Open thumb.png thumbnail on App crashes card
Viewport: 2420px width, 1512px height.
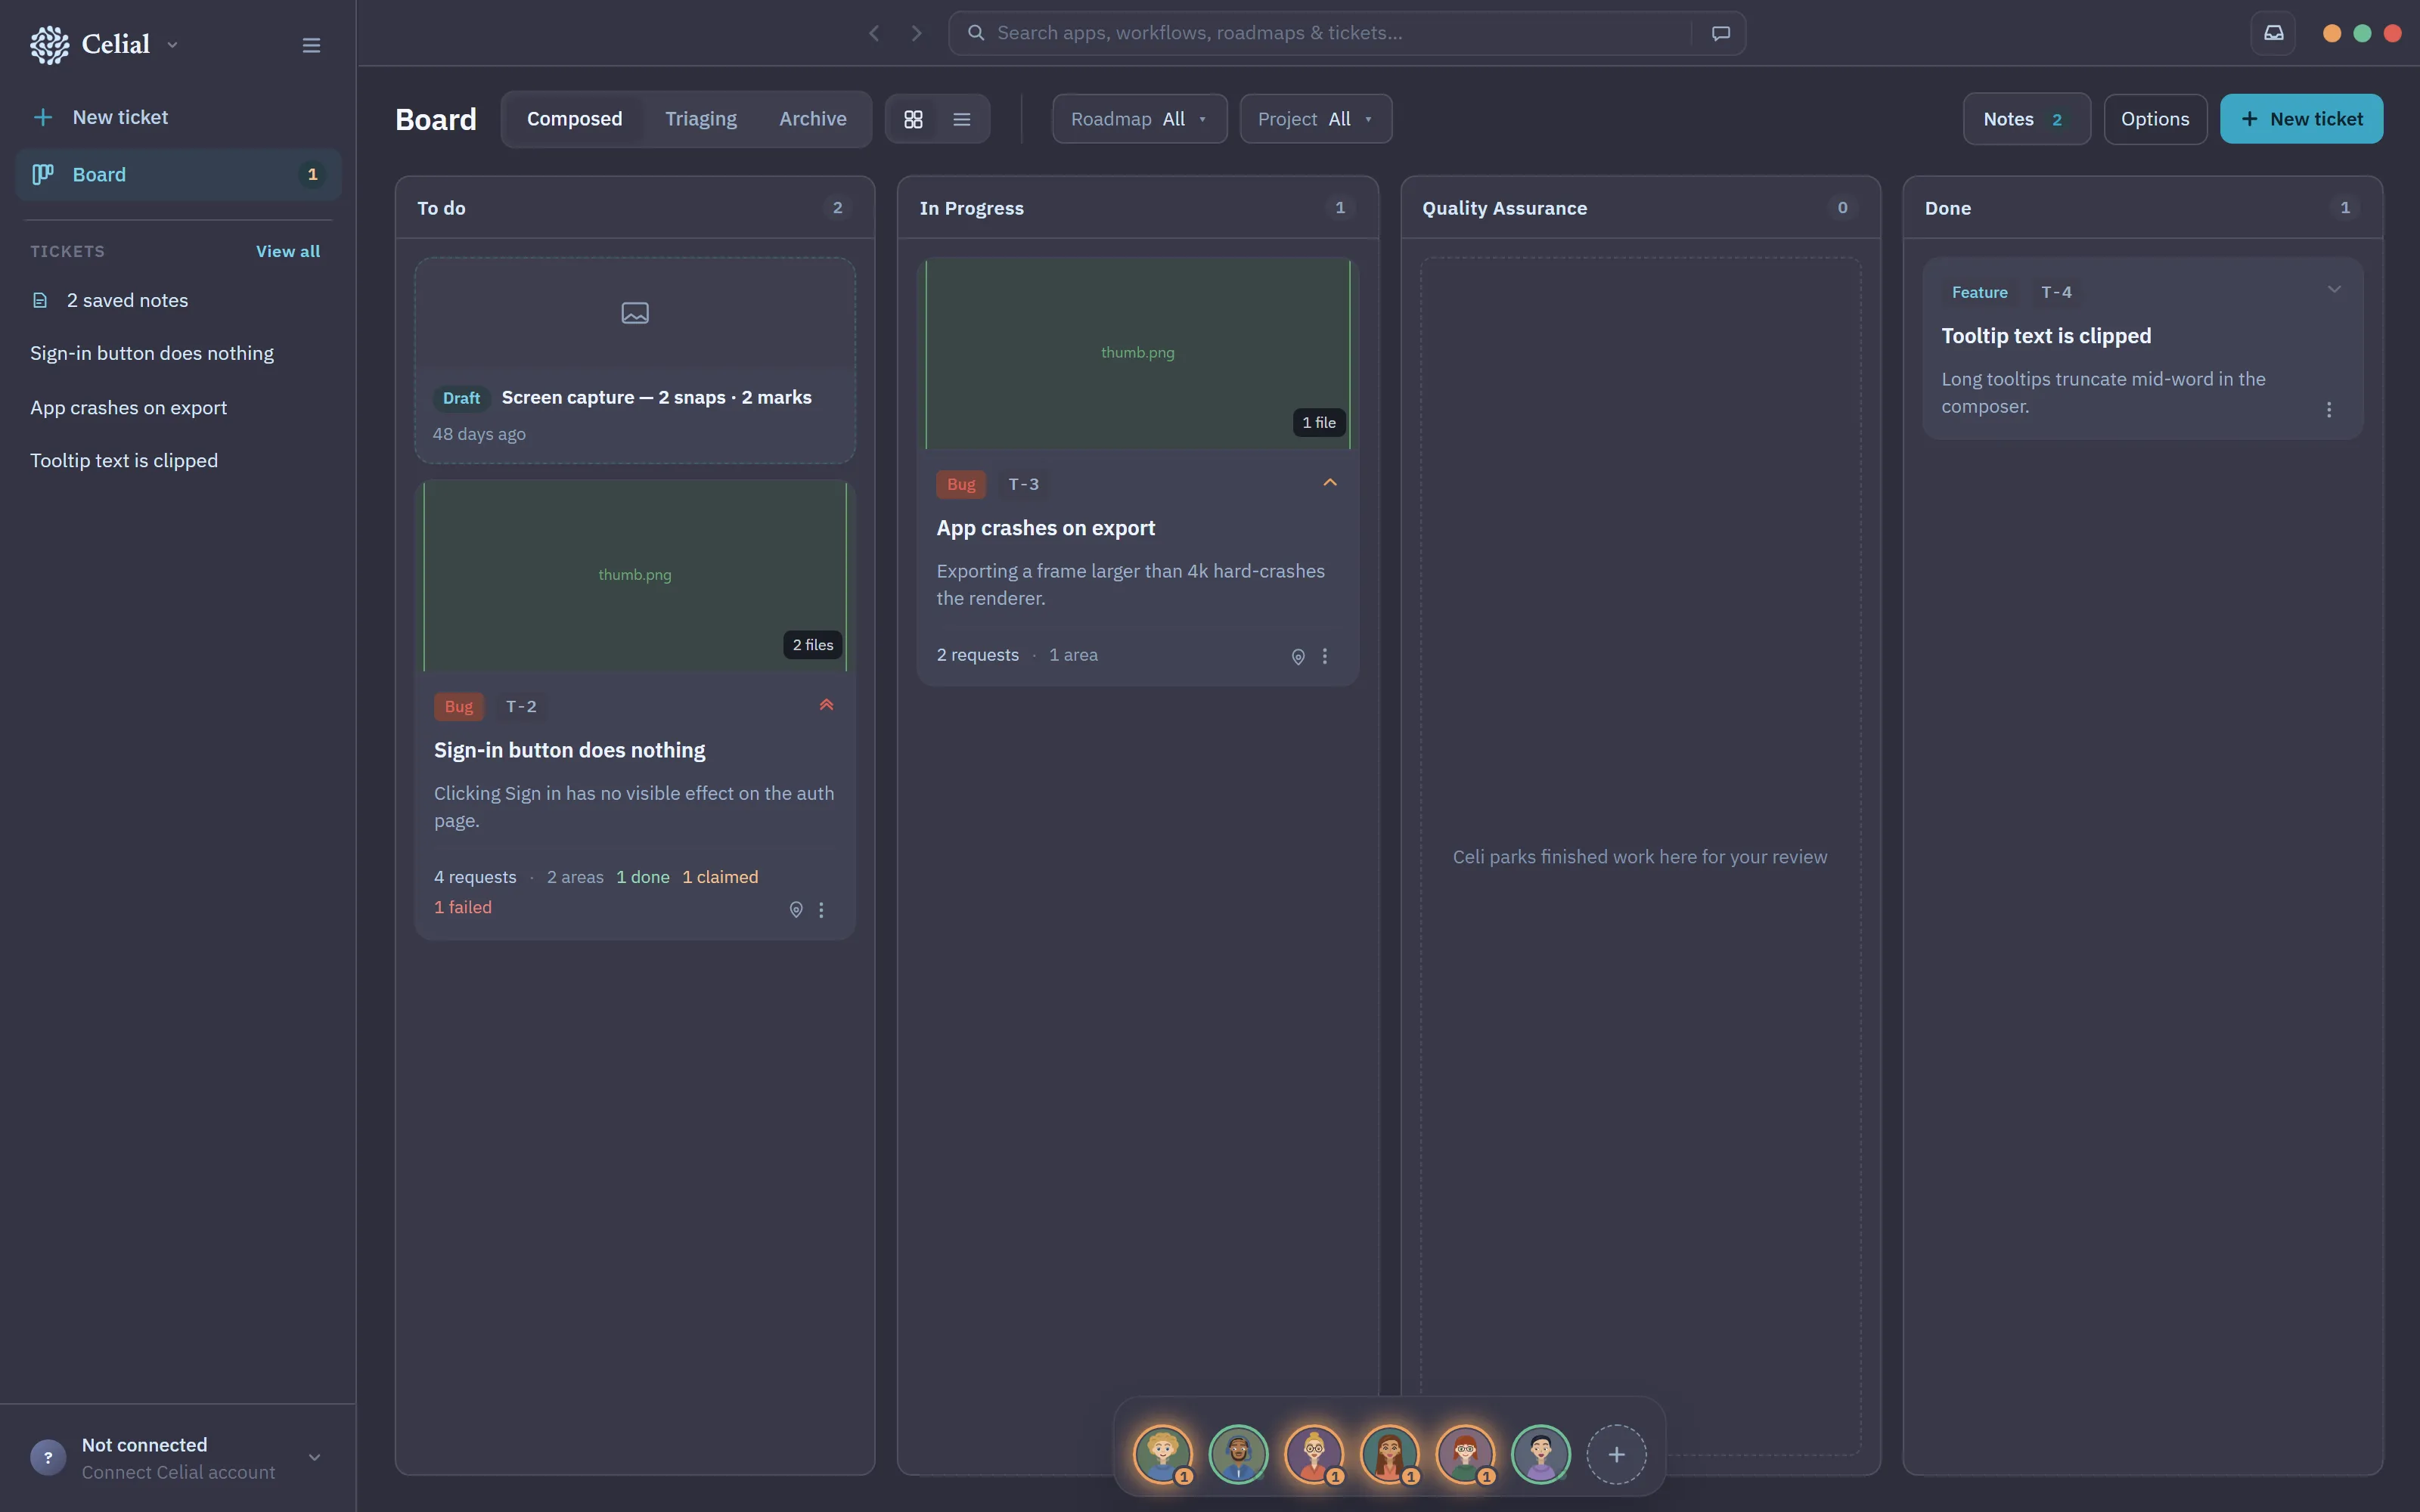tap(1138, 353)
